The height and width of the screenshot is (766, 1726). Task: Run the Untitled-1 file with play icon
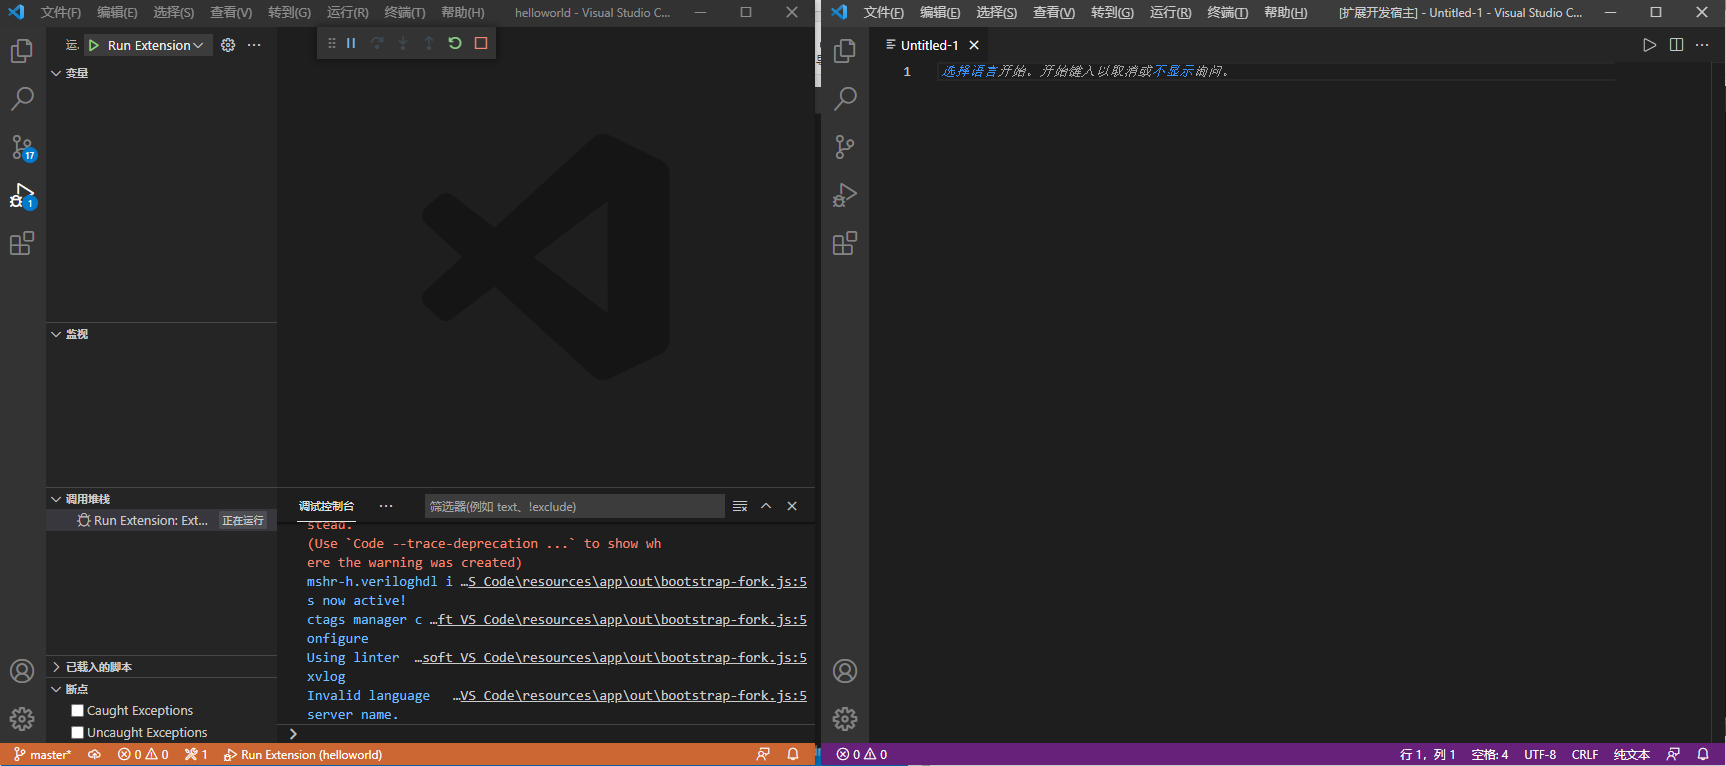(x=1649, y=45)
